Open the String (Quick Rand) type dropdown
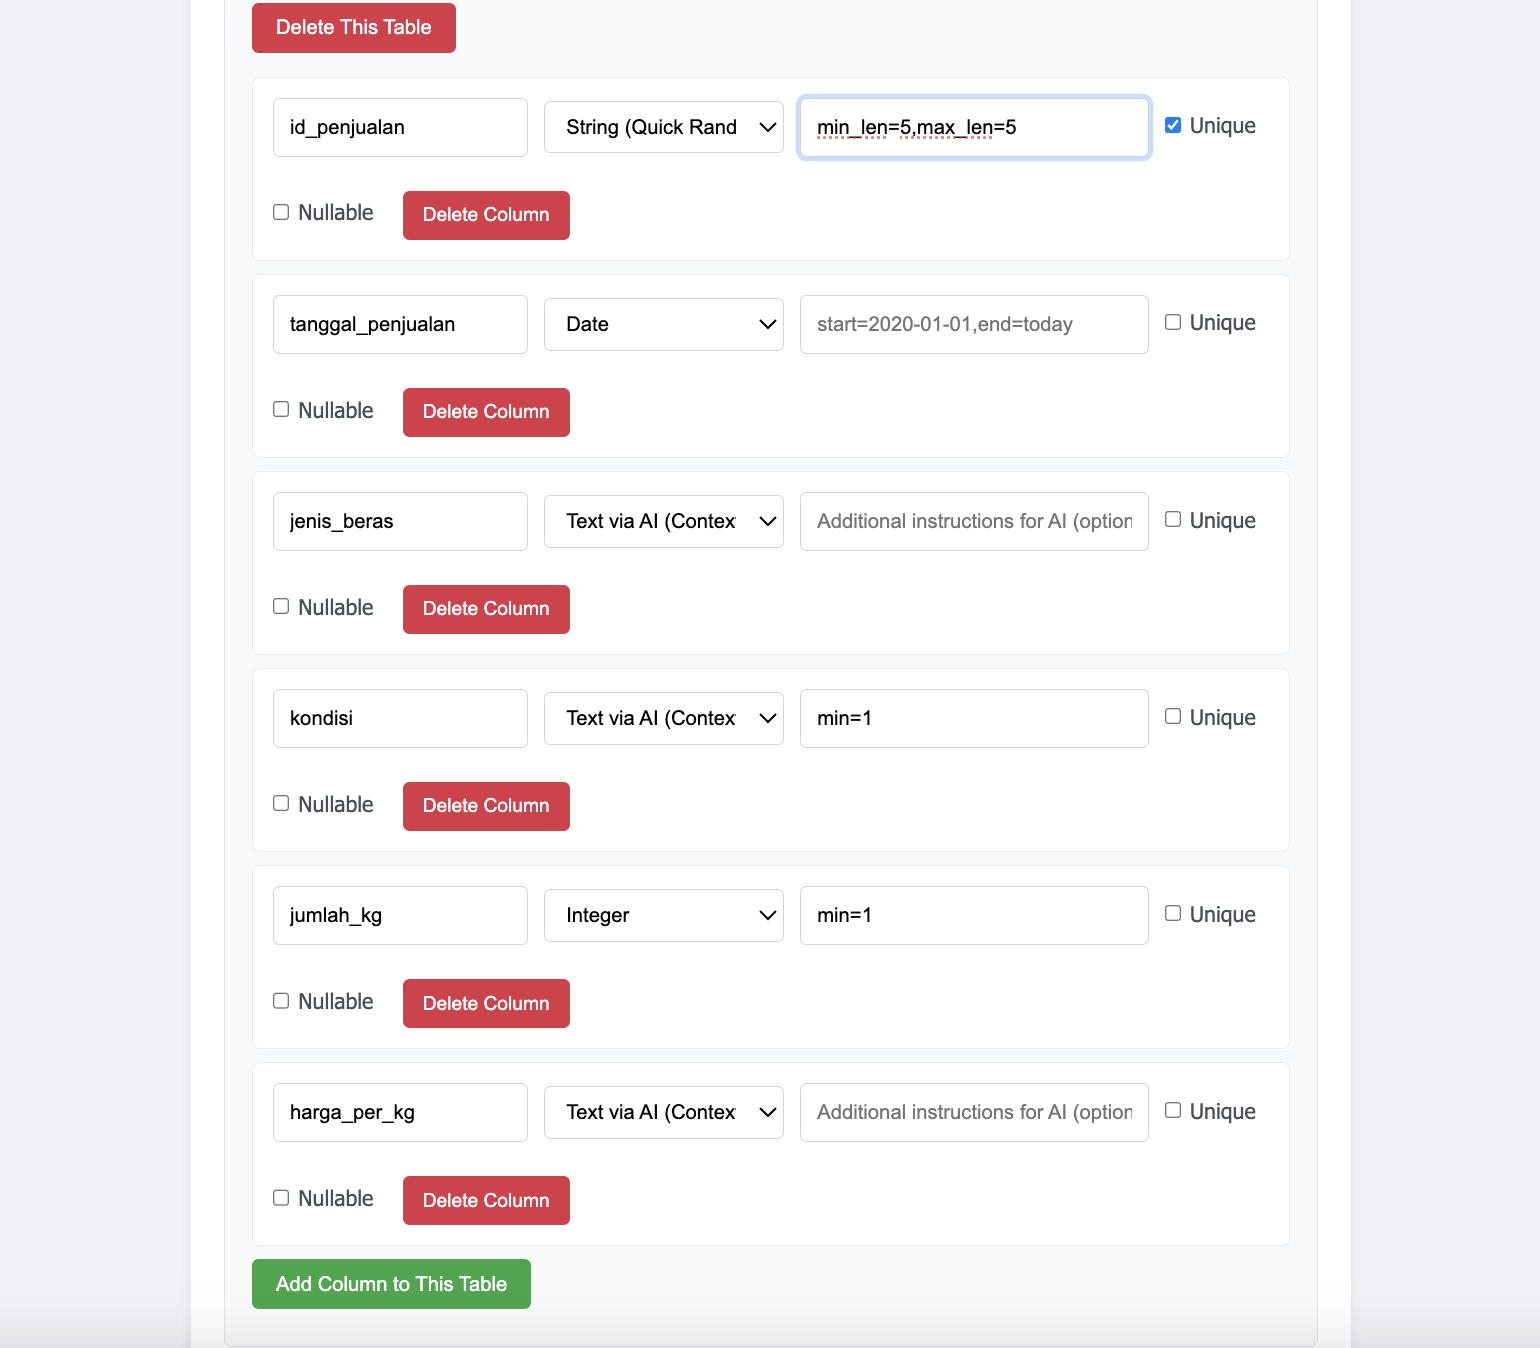The image size is (1540, 1348). click(x=664, y=127)
